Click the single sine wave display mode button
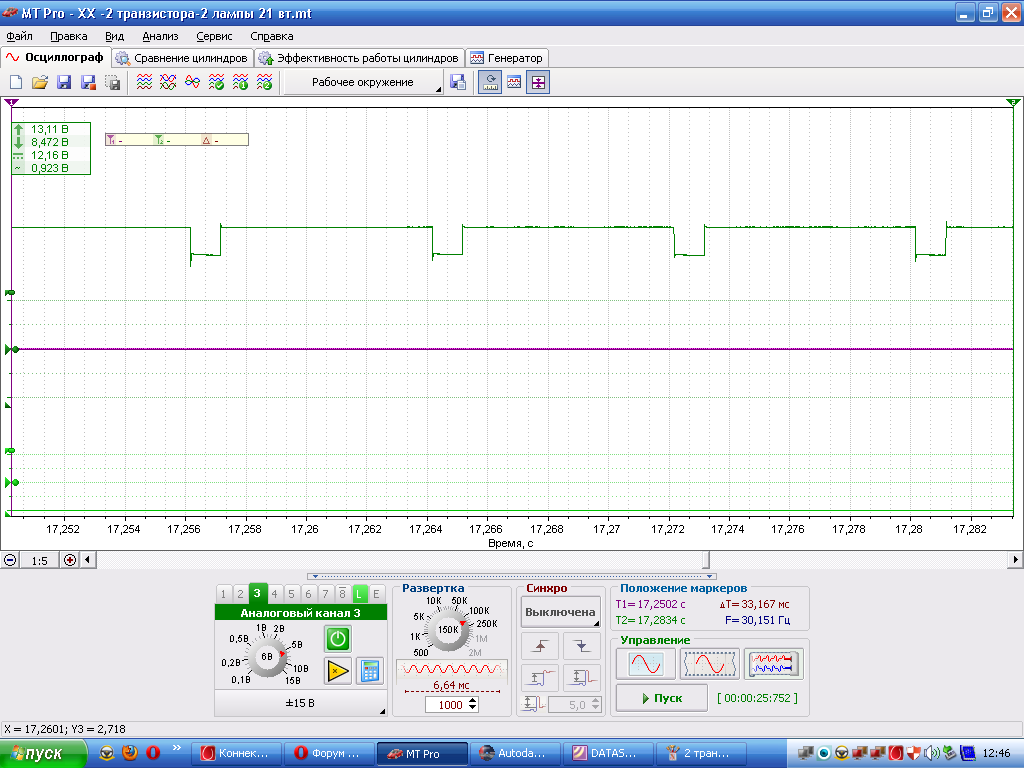 click(645, 664)
